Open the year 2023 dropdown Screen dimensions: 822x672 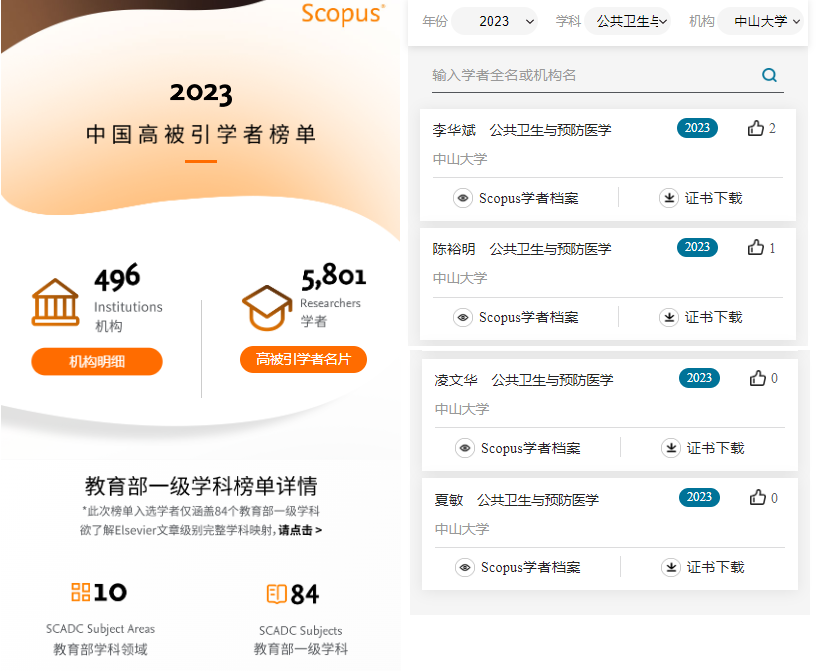(495, 21)
